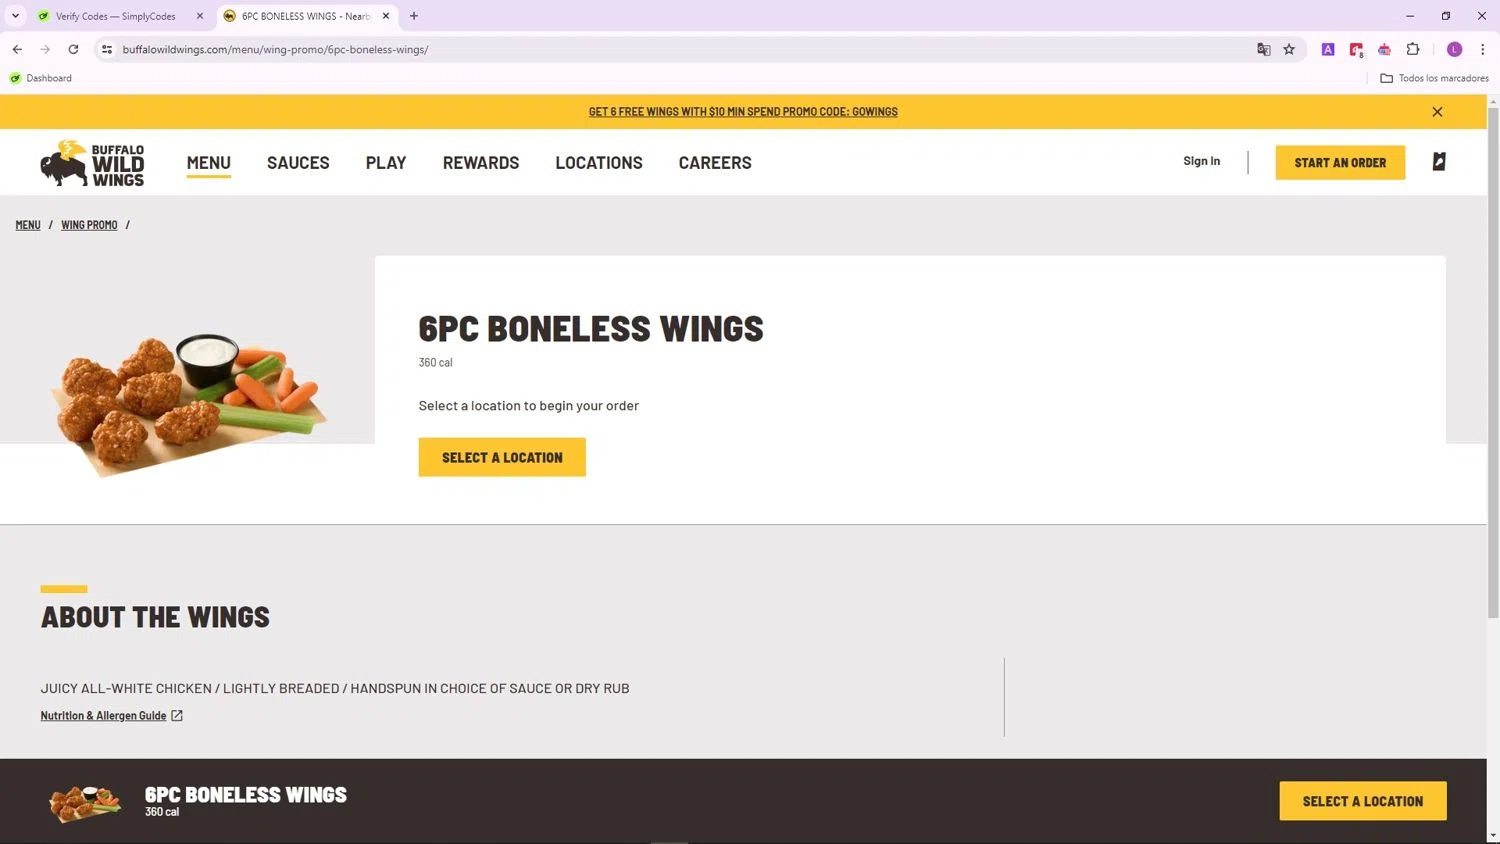The width and height of the screenshot is (1500, 844).
Task: Click the small wings thumbnail in bottom bar
Action: click(85, 802)
